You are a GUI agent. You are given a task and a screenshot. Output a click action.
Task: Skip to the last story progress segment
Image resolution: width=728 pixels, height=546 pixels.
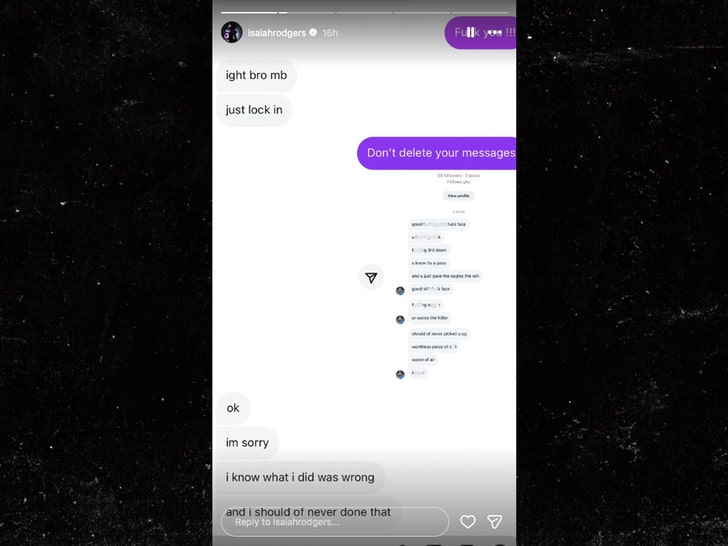point(480,13)
